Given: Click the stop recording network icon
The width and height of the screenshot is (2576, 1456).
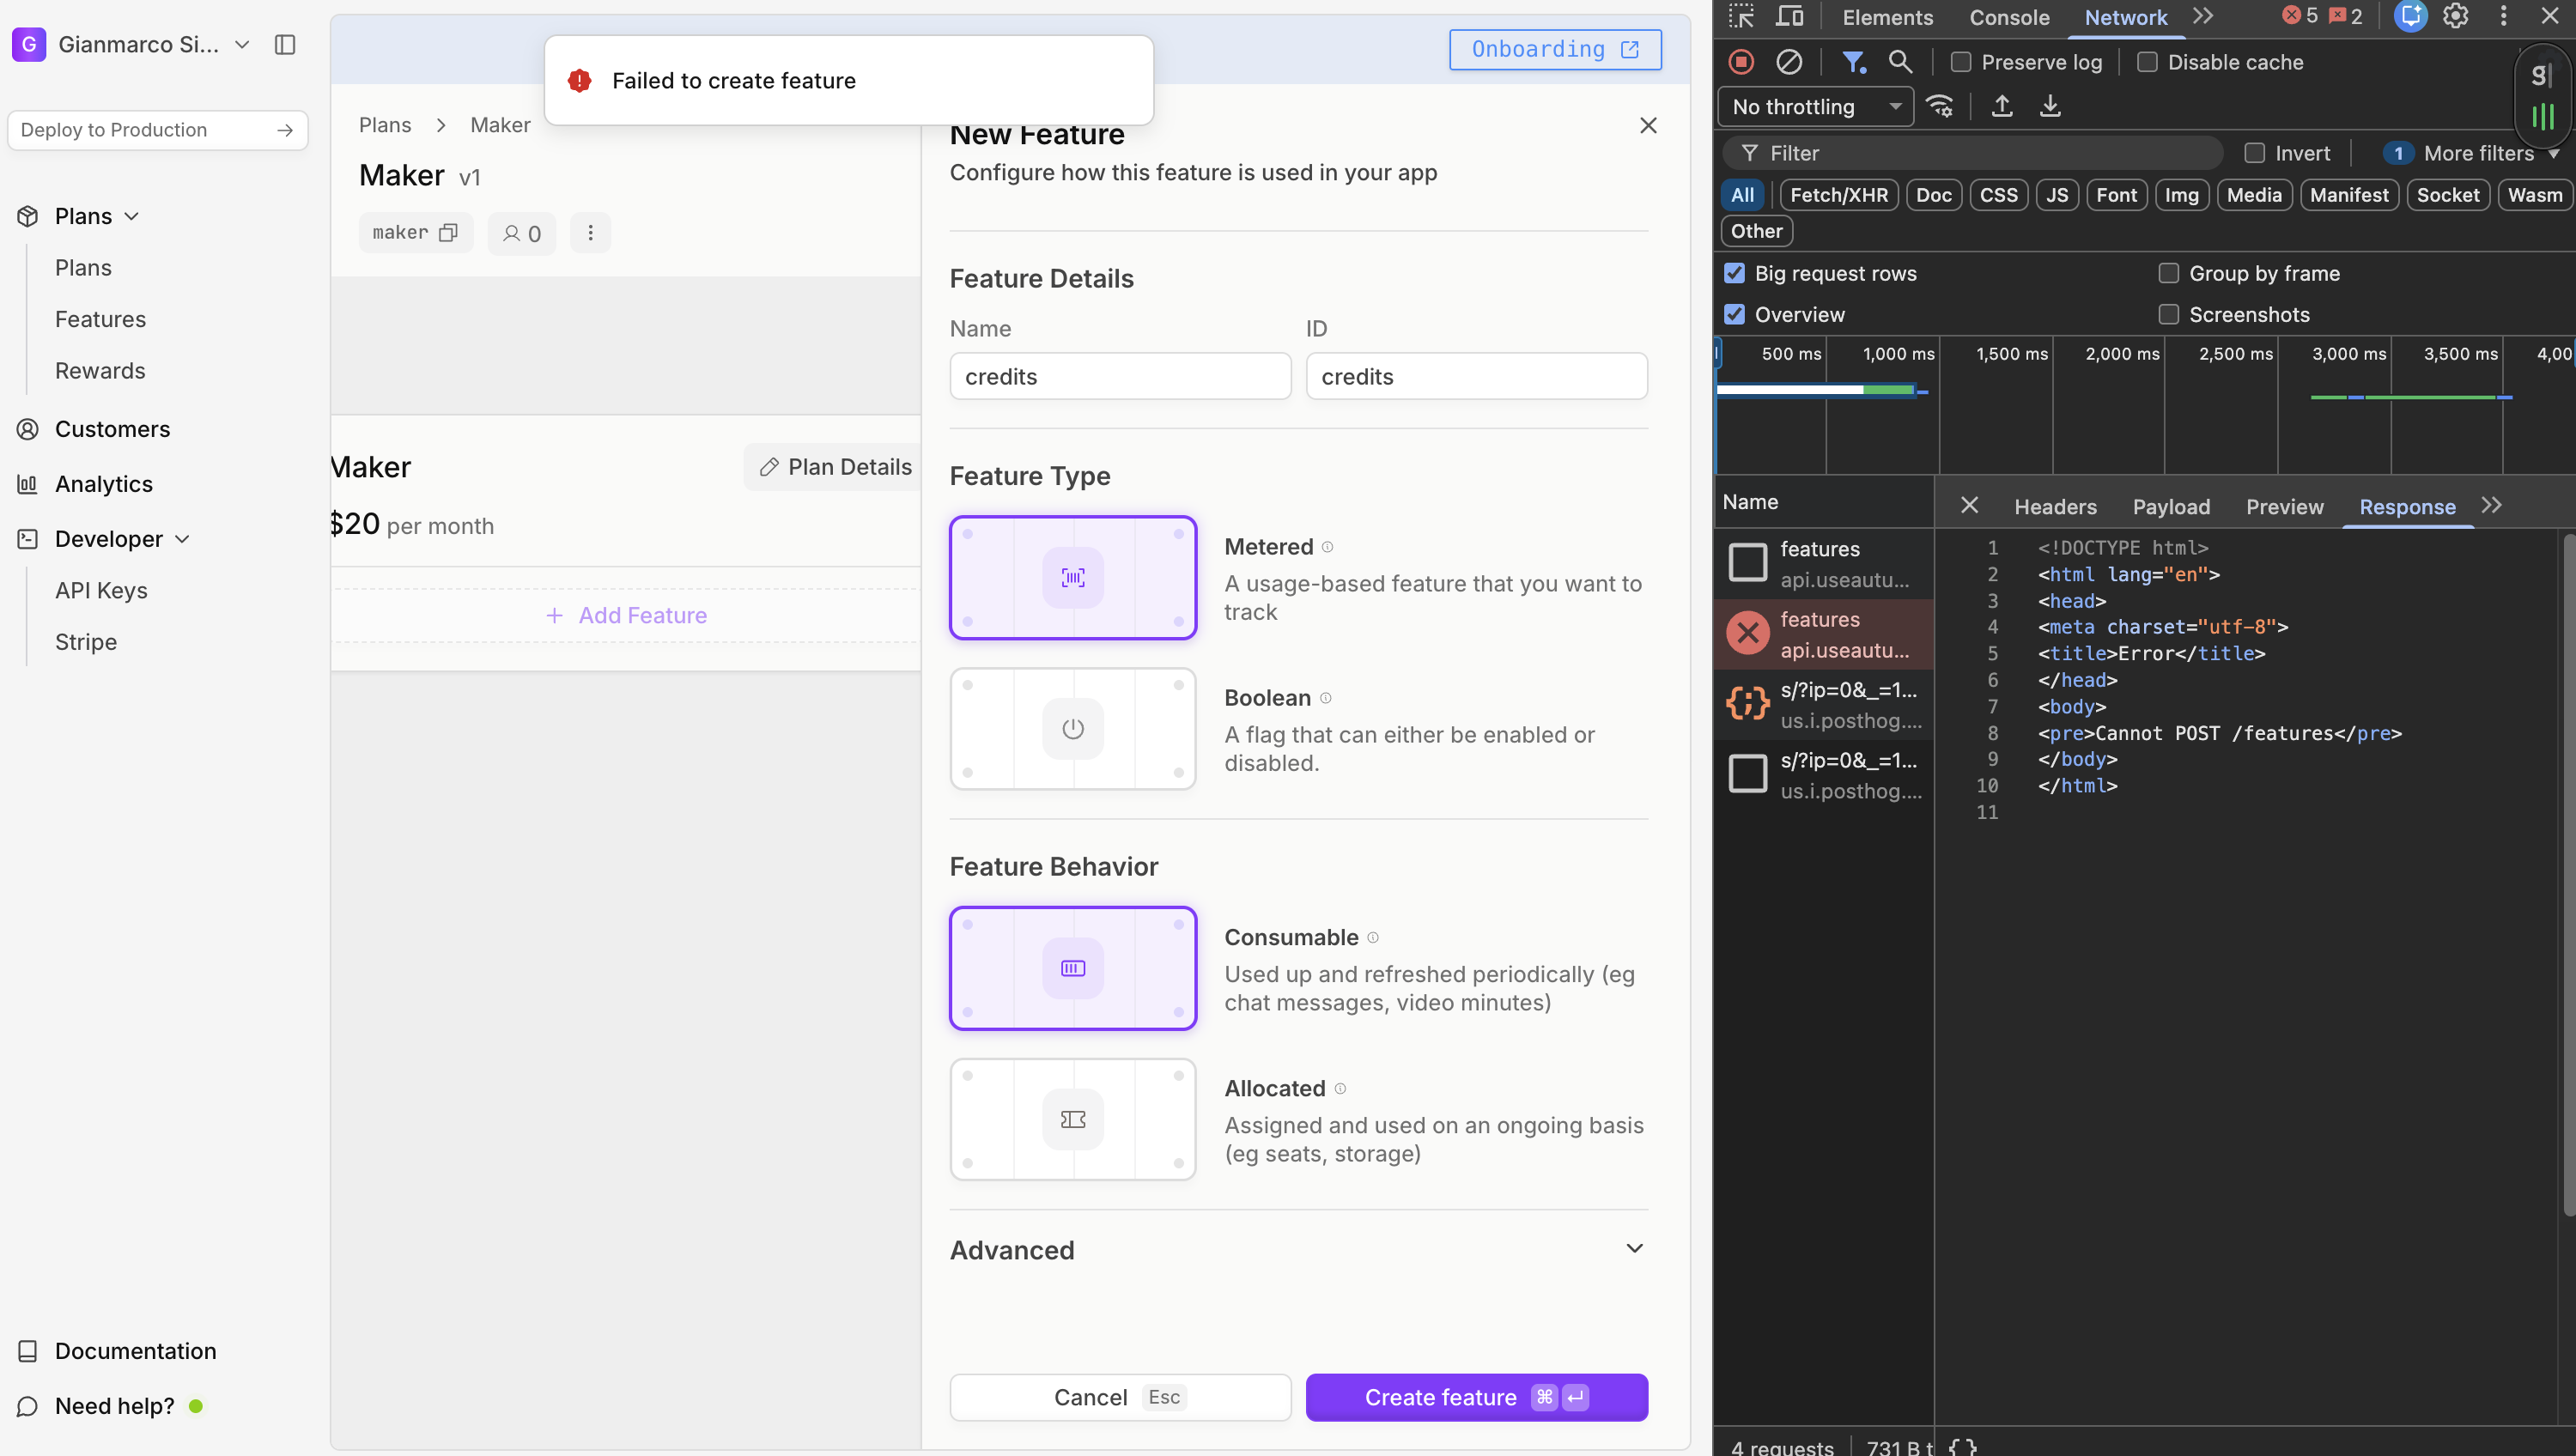Looking at the screenshot, I should coord(1741,62).
